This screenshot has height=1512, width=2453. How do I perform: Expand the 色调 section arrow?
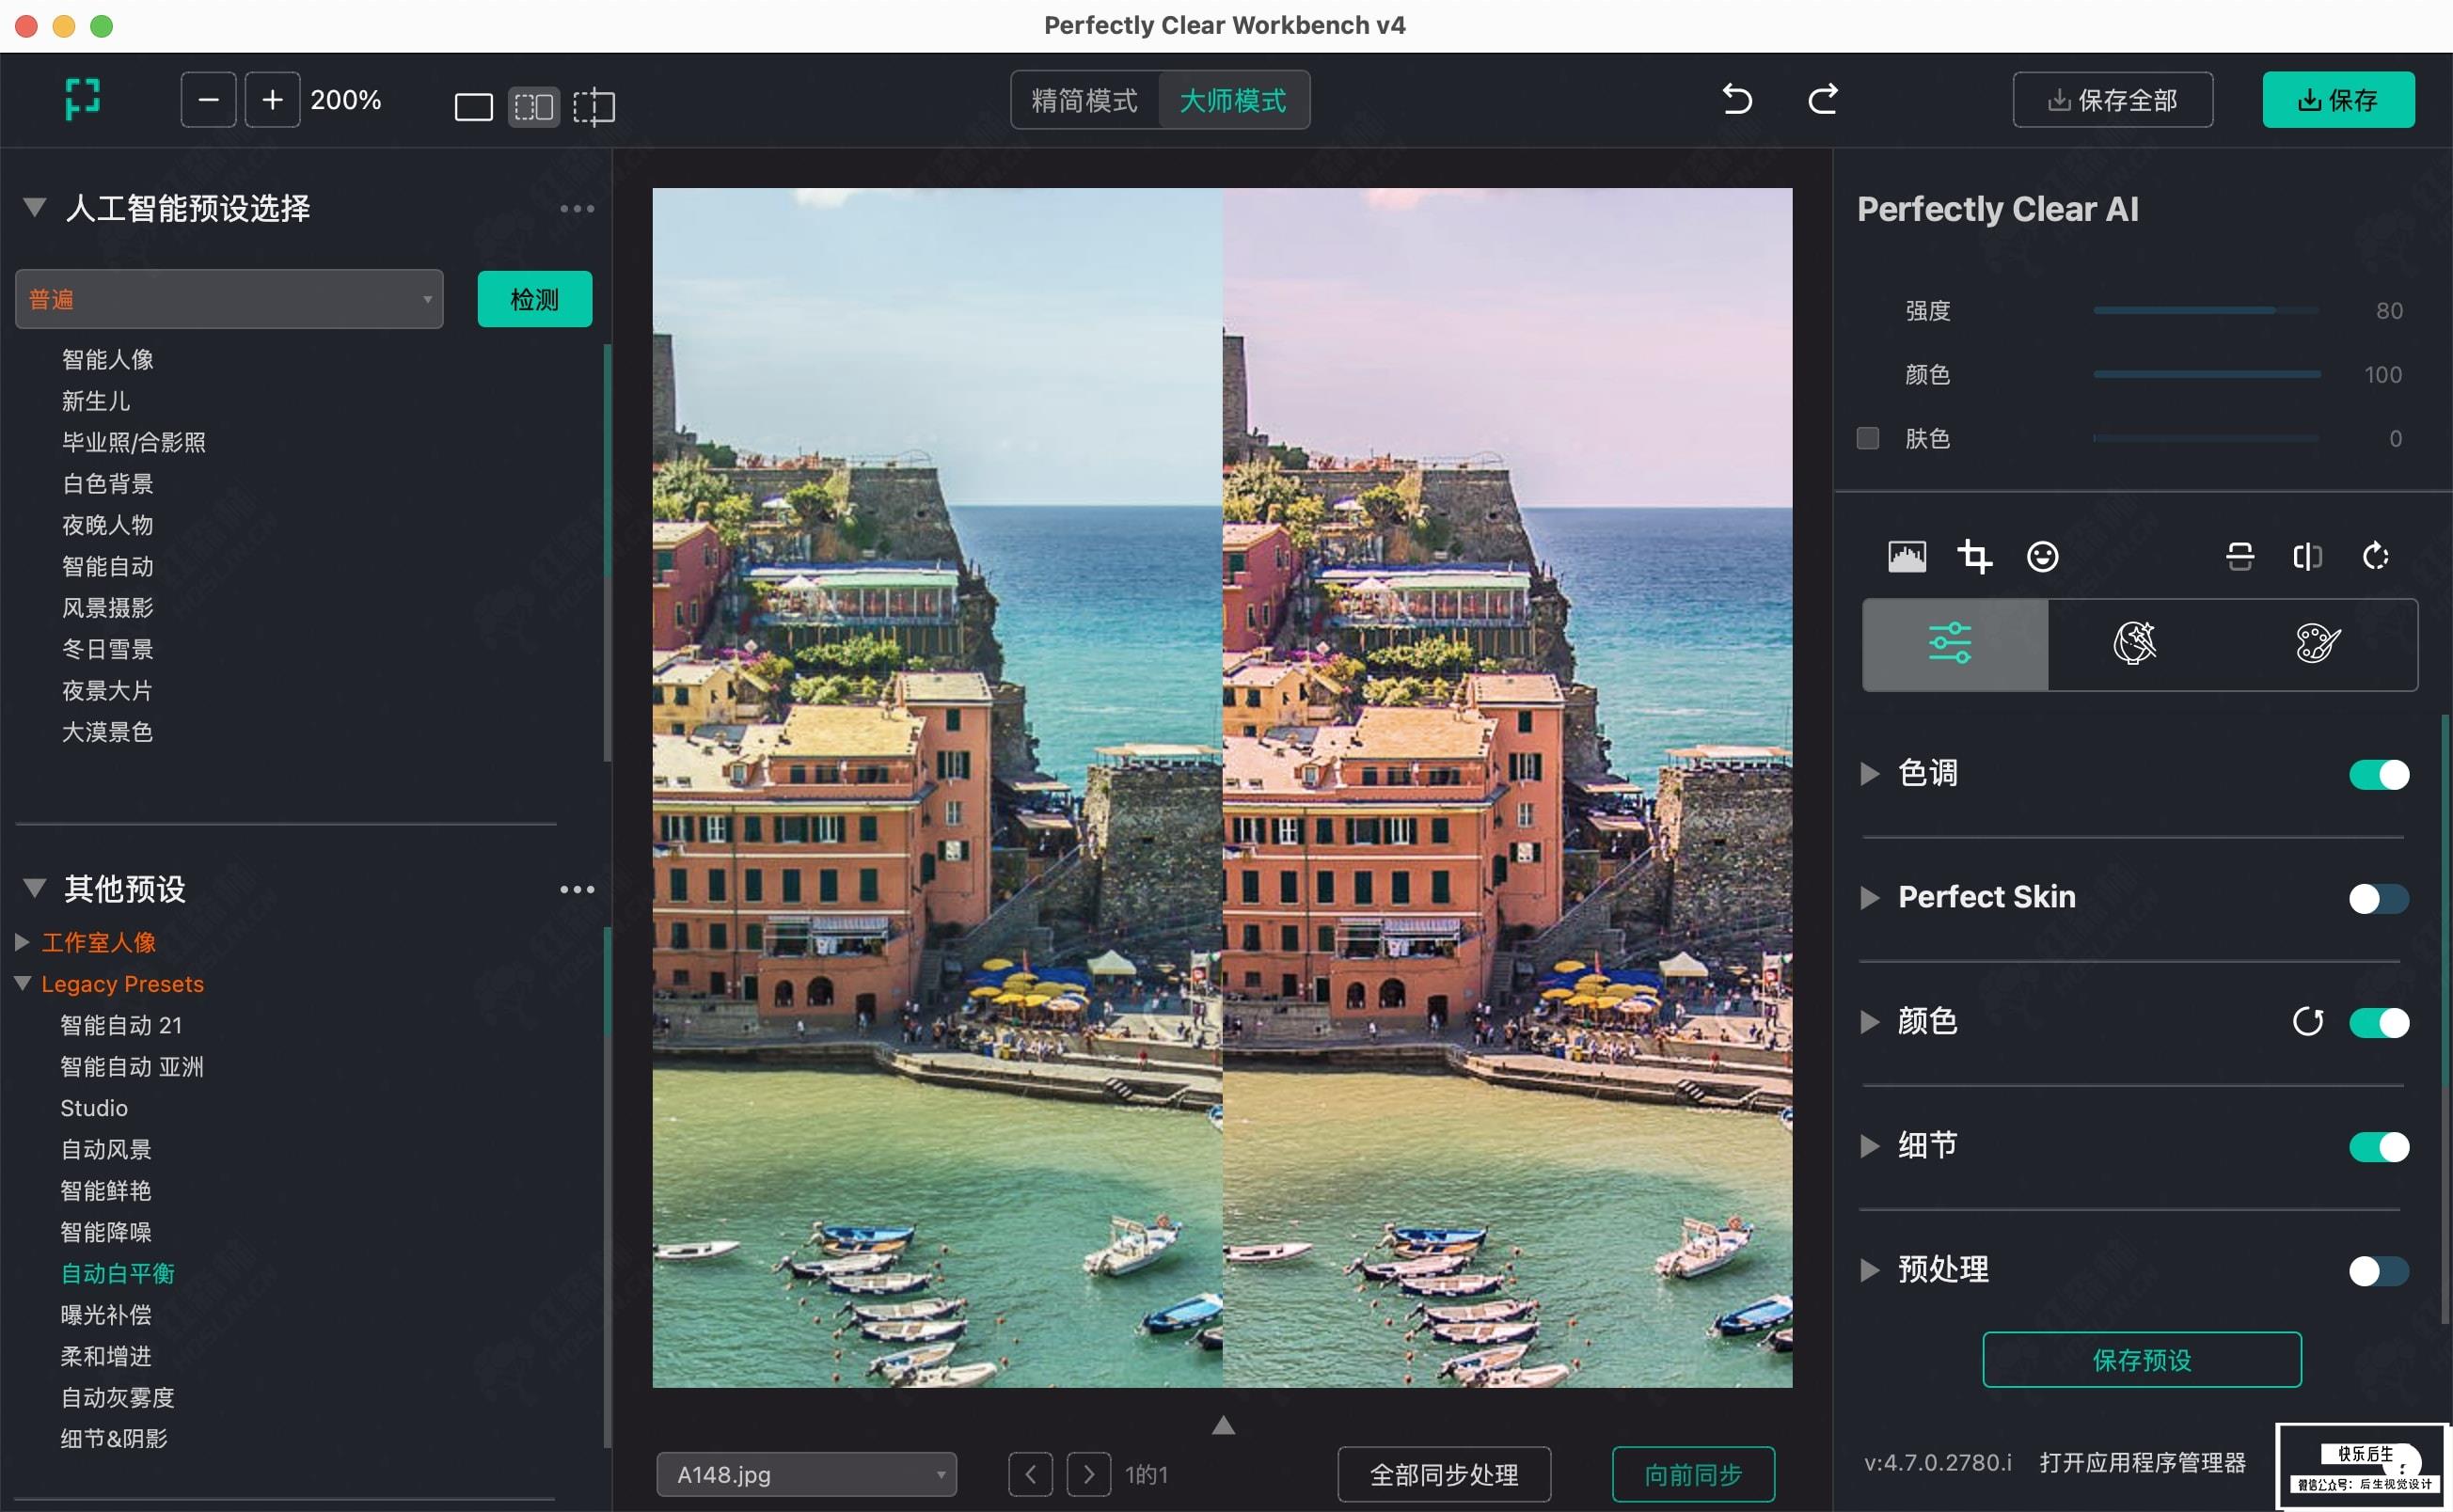coord(1869,774)
